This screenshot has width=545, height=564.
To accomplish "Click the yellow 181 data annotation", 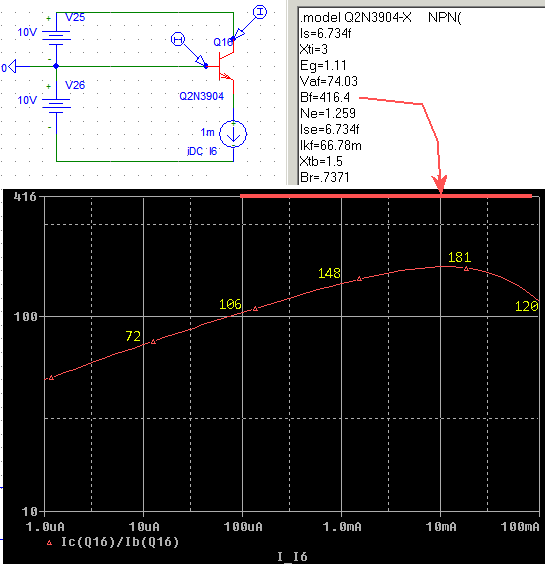I will click(x=459, y=257).
